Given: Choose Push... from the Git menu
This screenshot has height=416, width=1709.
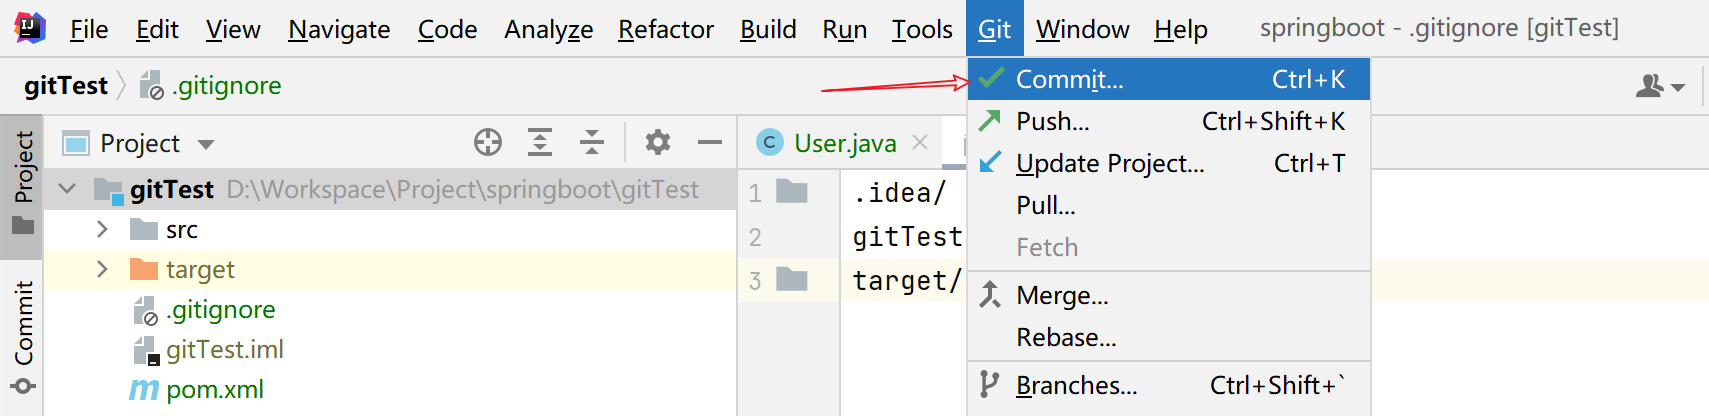Looking at the screenshot, I should pos(1052,121).
